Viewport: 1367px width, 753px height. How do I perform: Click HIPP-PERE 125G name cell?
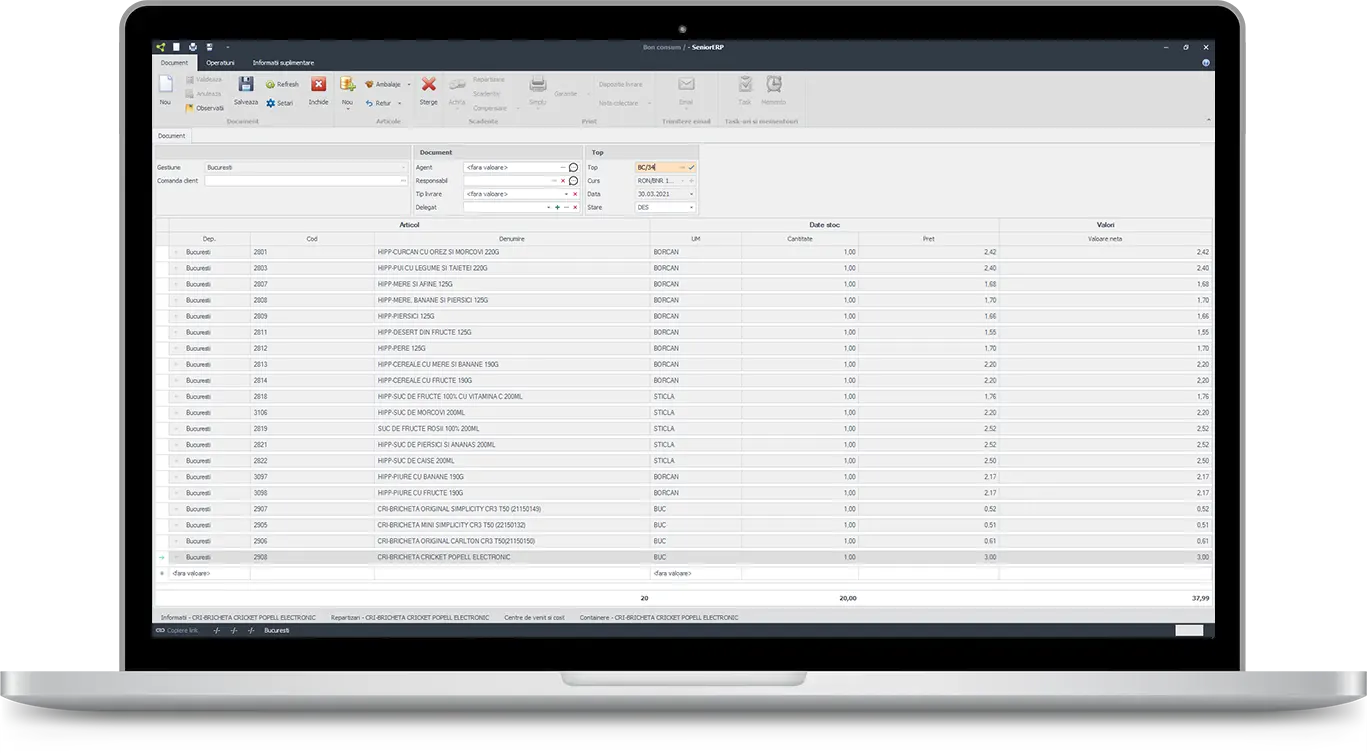coord(512,348)
